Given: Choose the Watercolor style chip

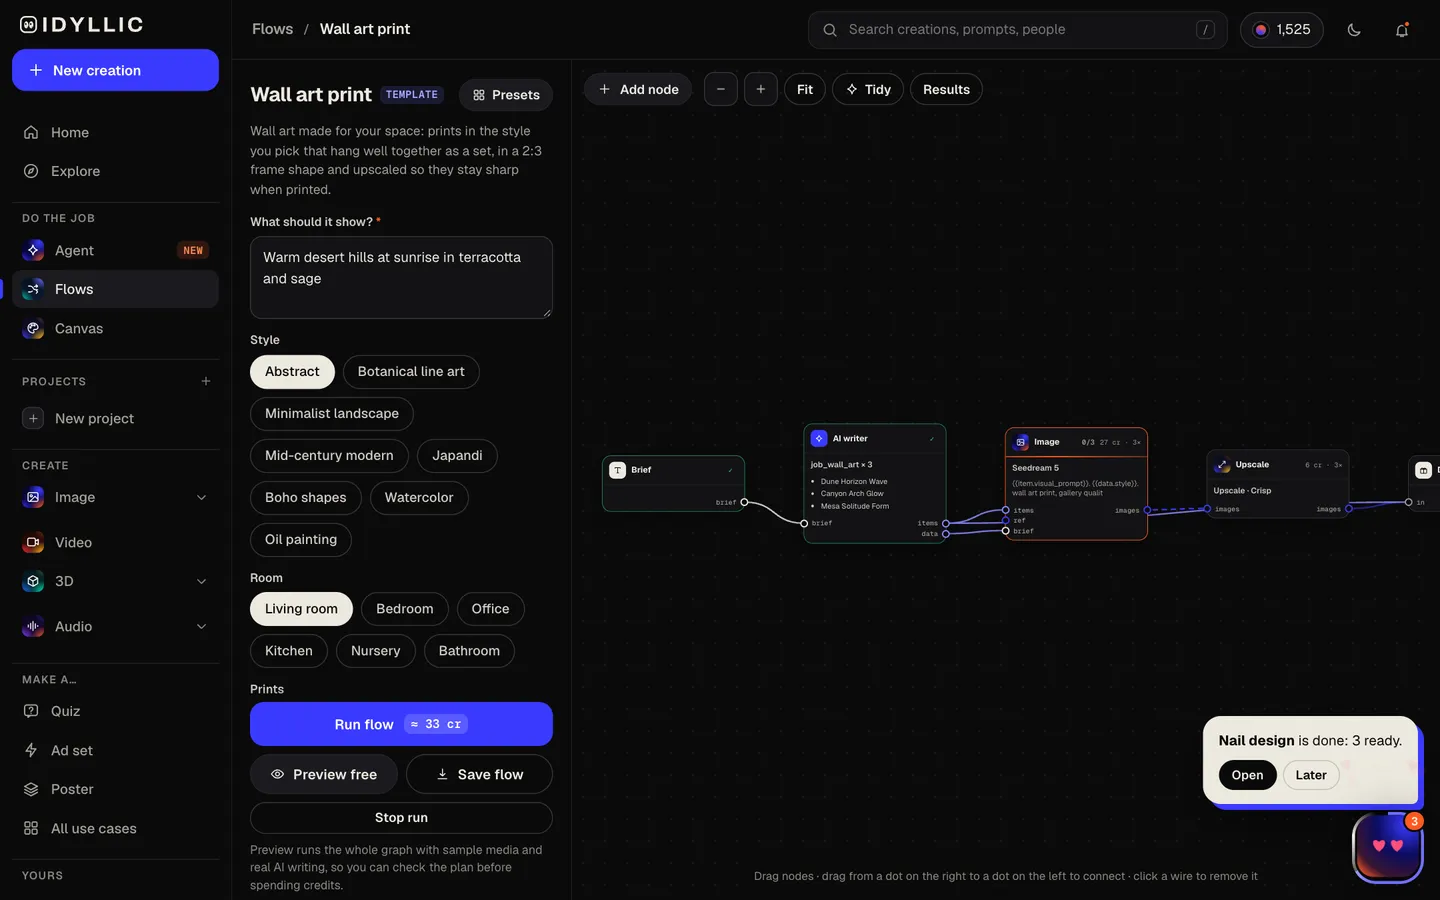Looking at the screenshot, I should tap(419, 498).
